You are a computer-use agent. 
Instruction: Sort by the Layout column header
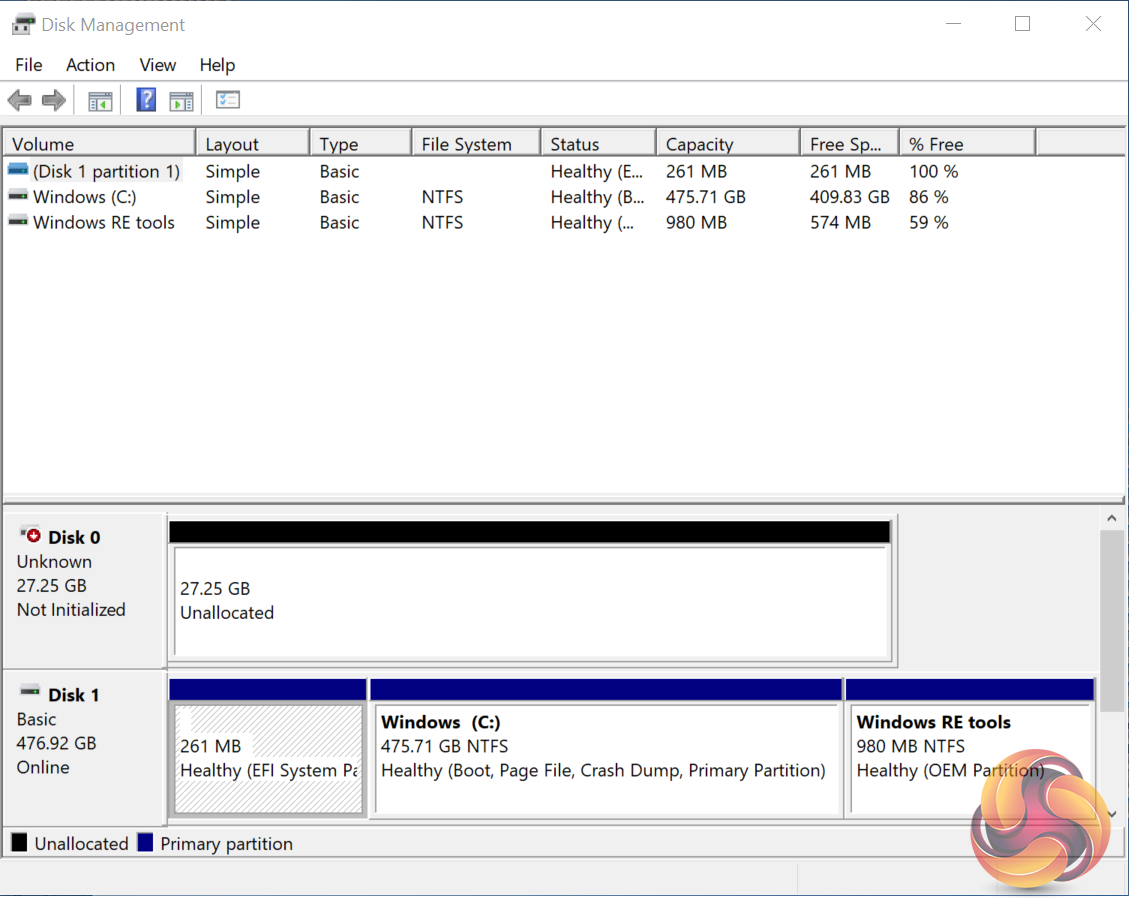[253, 143]
